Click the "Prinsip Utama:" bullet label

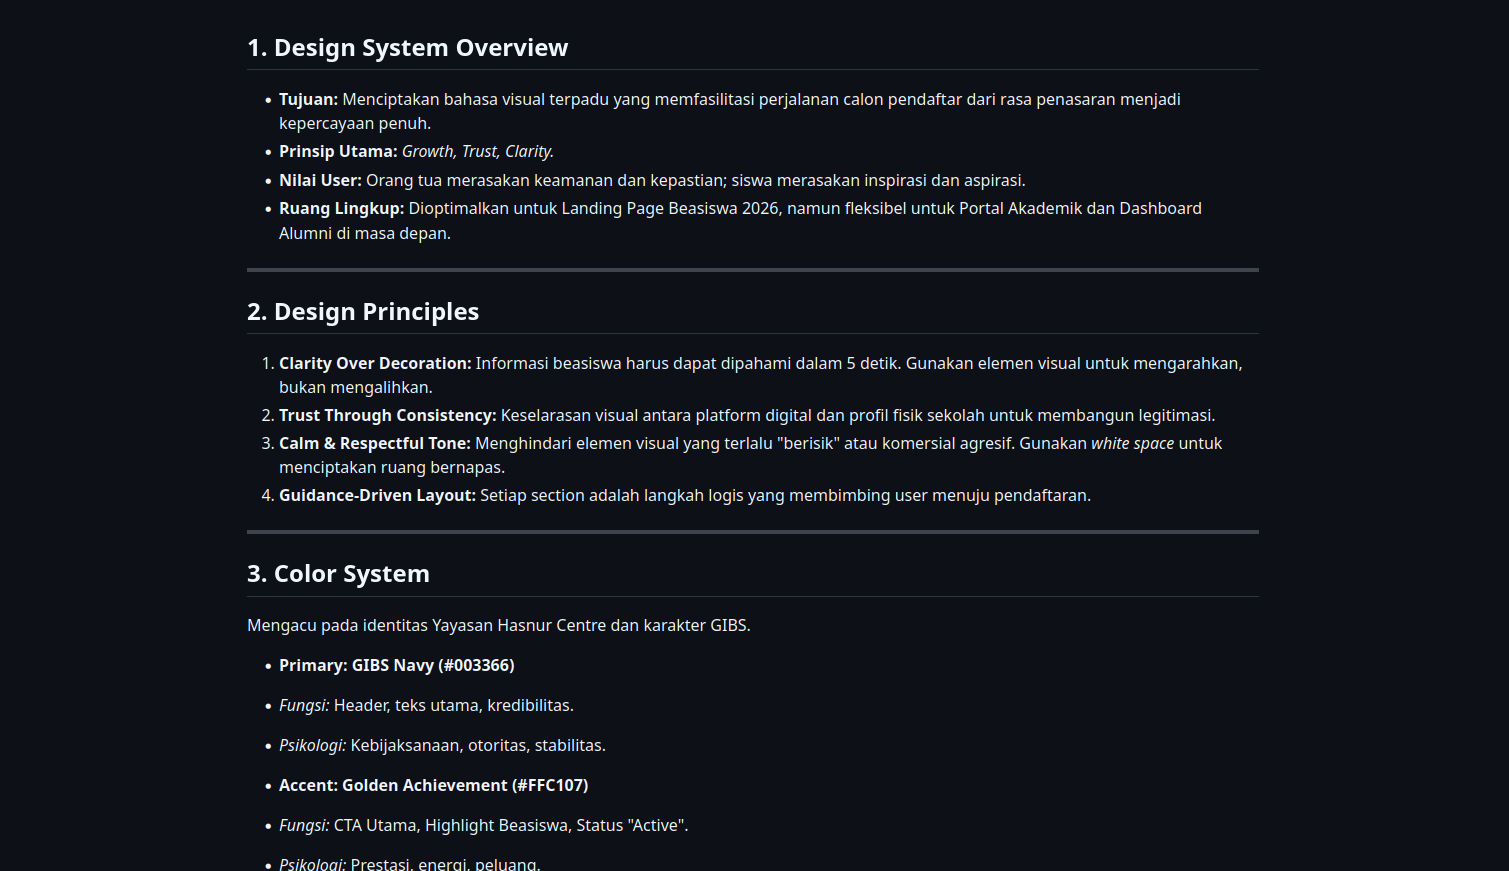[x=338, y=152]
